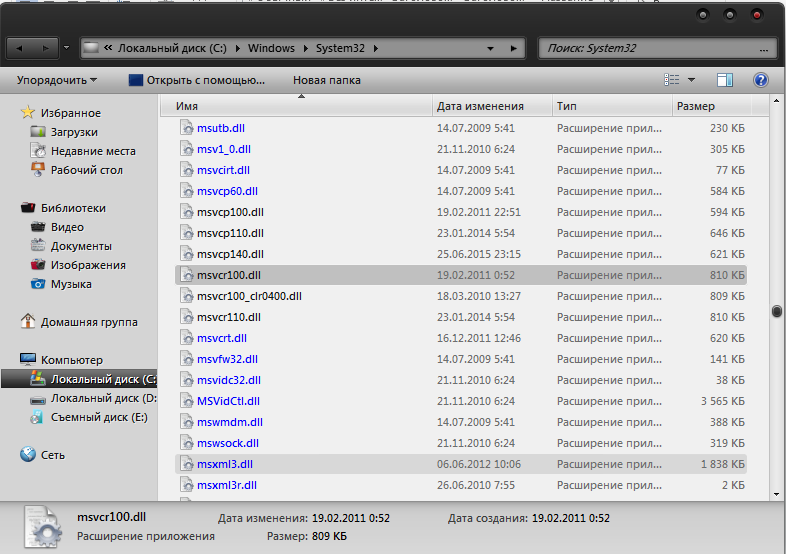Click Открыть с помощью... button
This screenshot has width=786, height=554.
[197, 80]
